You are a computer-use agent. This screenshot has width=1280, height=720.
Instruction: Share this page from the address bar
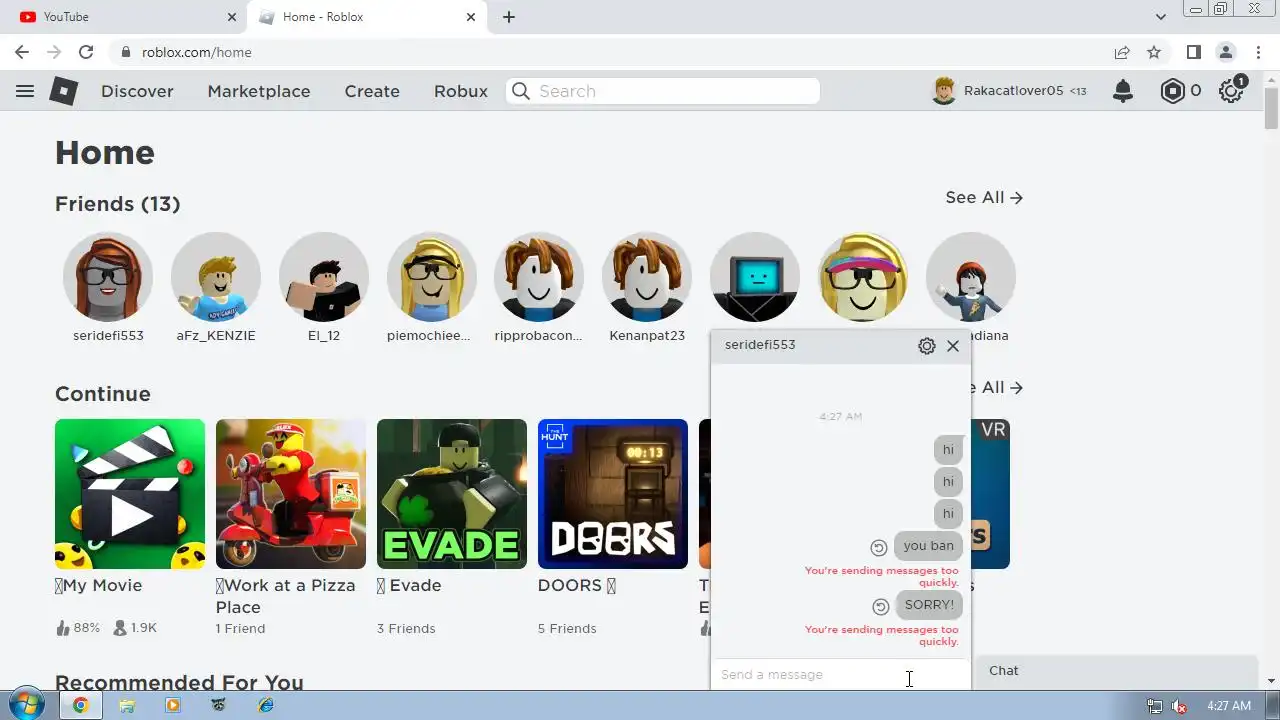tap(1122, 52)
